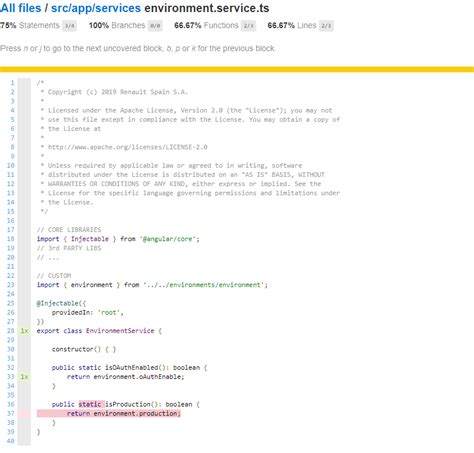Click the 2/3 functions fraction badge
Viewport: 474px width, 453px height.
[x=248, y=26]
